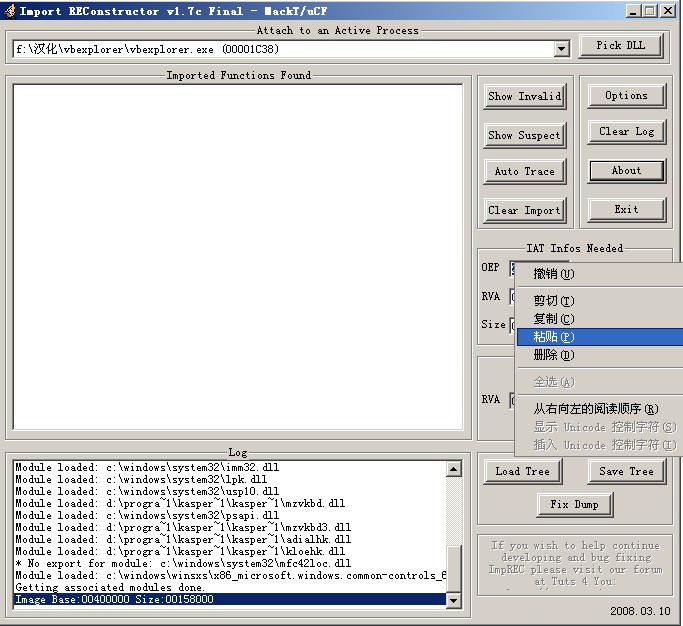The height and width of the screenshot is (626, 683).
Task: Choose 复制(C) copy in context menu
Action: 600,319
